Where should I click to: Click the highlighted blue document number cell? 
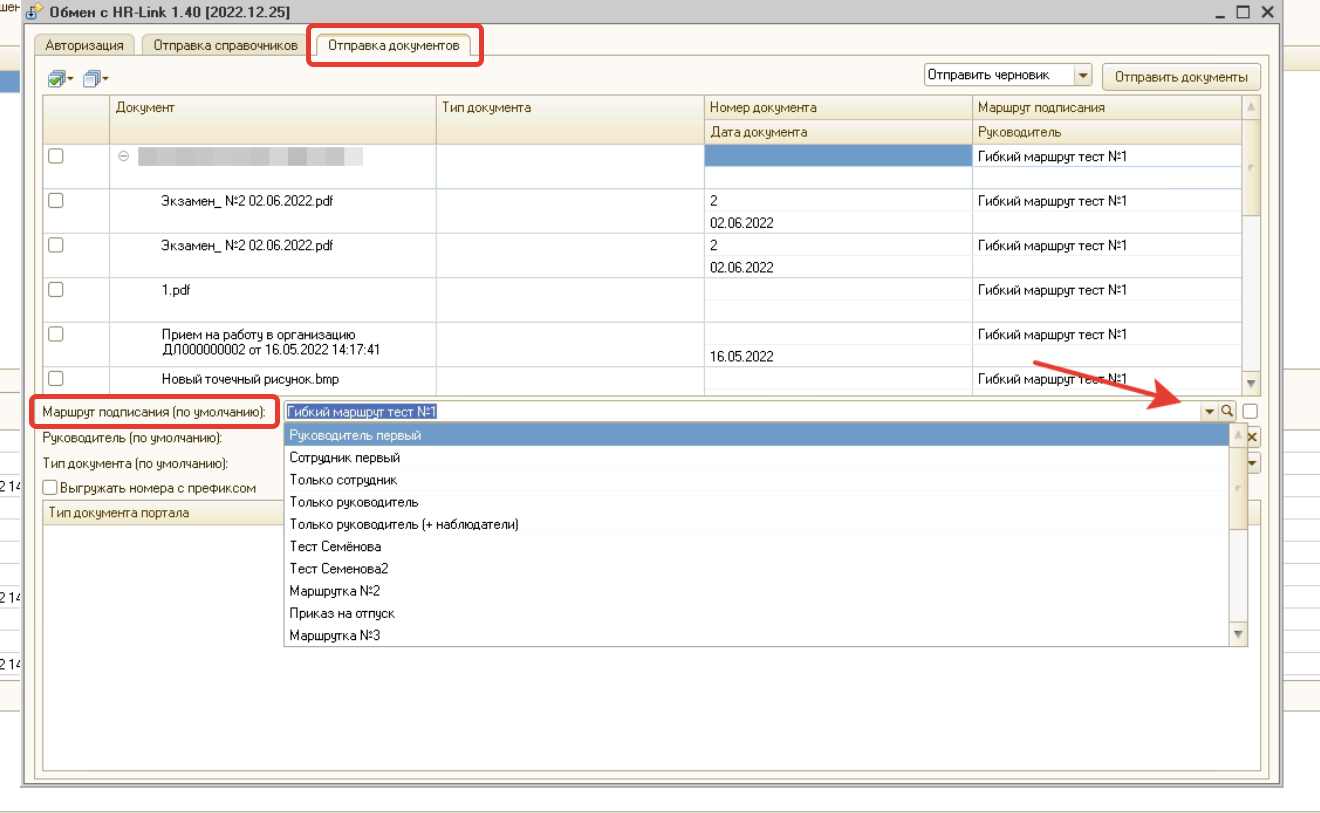(838, 156)
